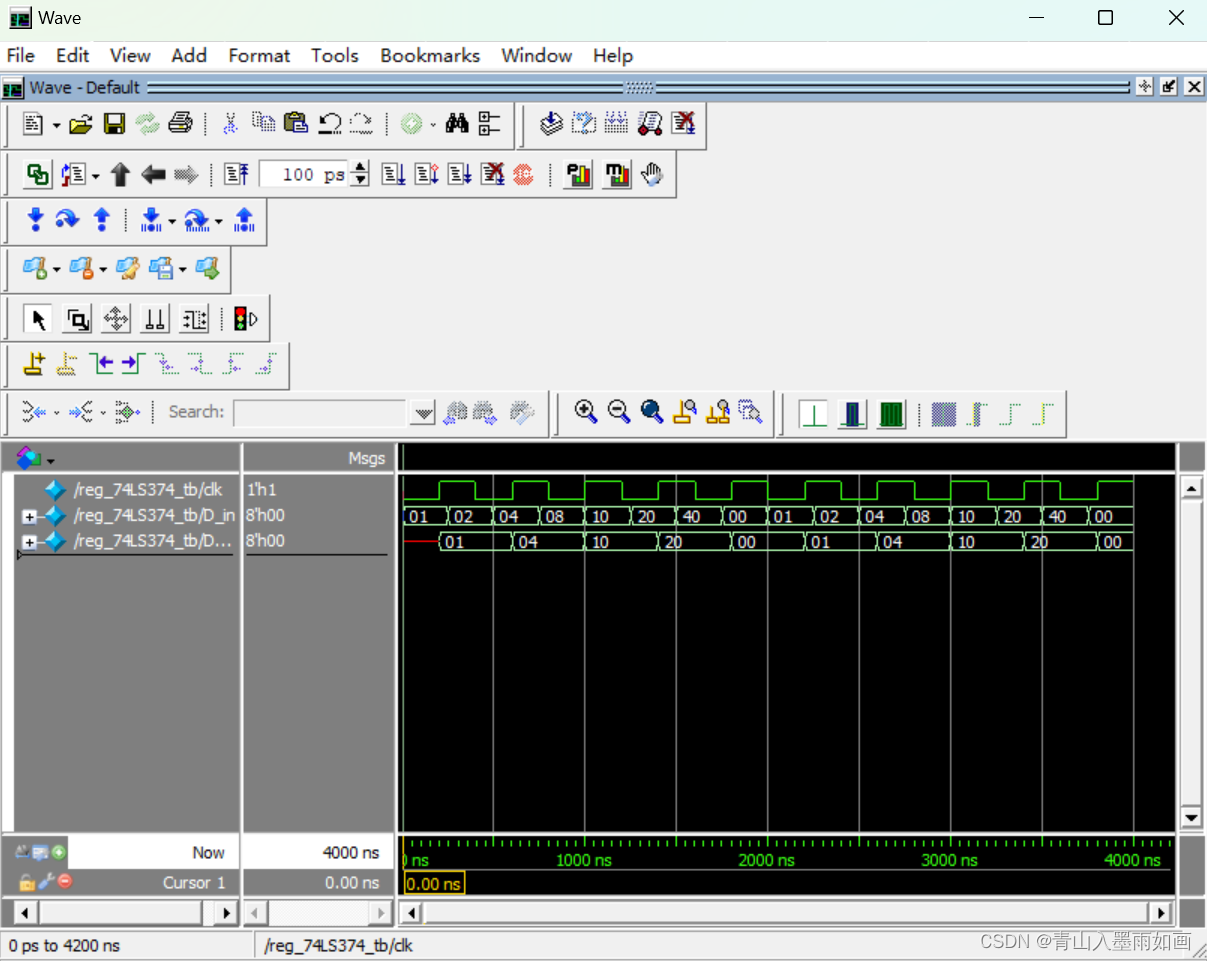The width and height of the screenshot is (1207, 961).
Task: Go up one environment level, black up arrow
Action: click(x=120, y=175)
